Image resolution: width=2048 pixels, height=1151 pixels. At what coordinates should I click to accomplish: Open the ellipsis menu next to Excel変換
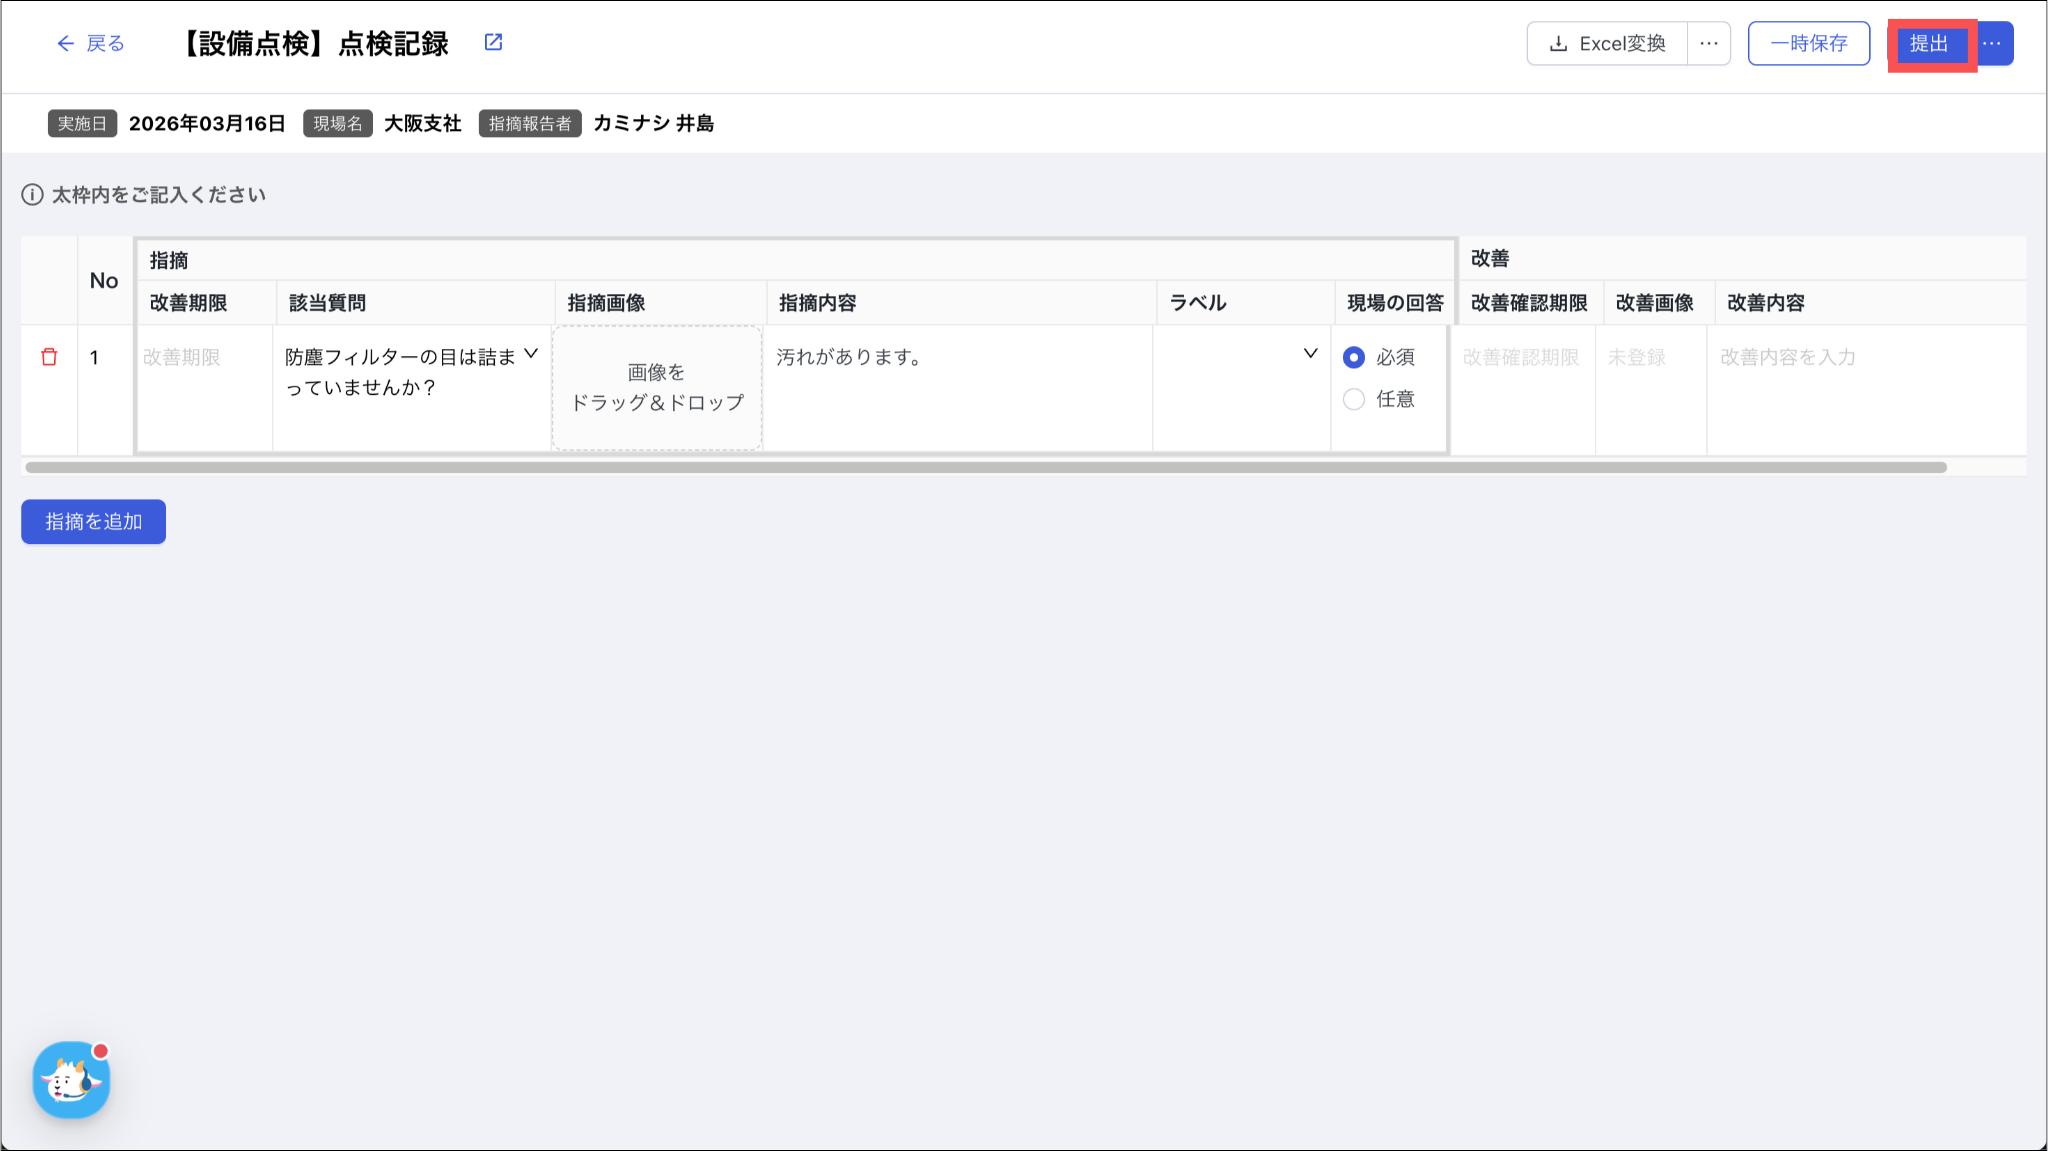click(1708, 44)
